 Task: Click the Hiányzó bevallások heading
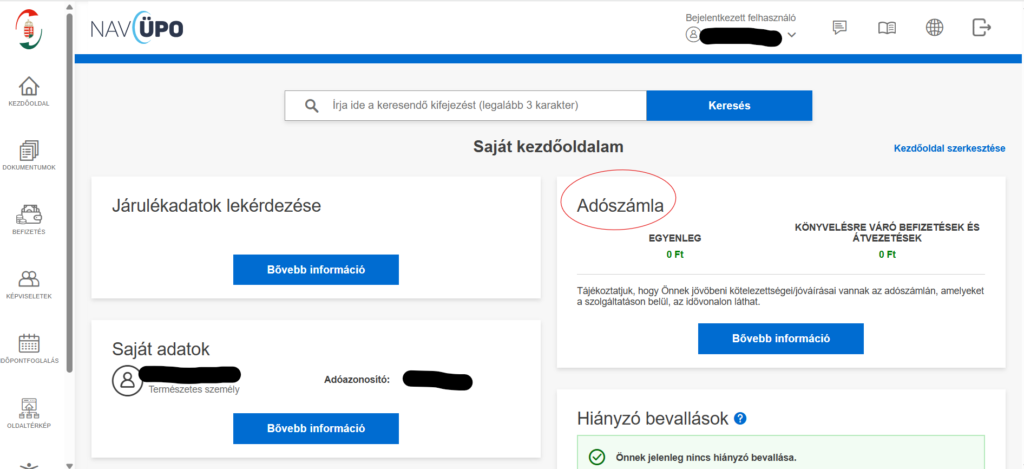[652, 418]
